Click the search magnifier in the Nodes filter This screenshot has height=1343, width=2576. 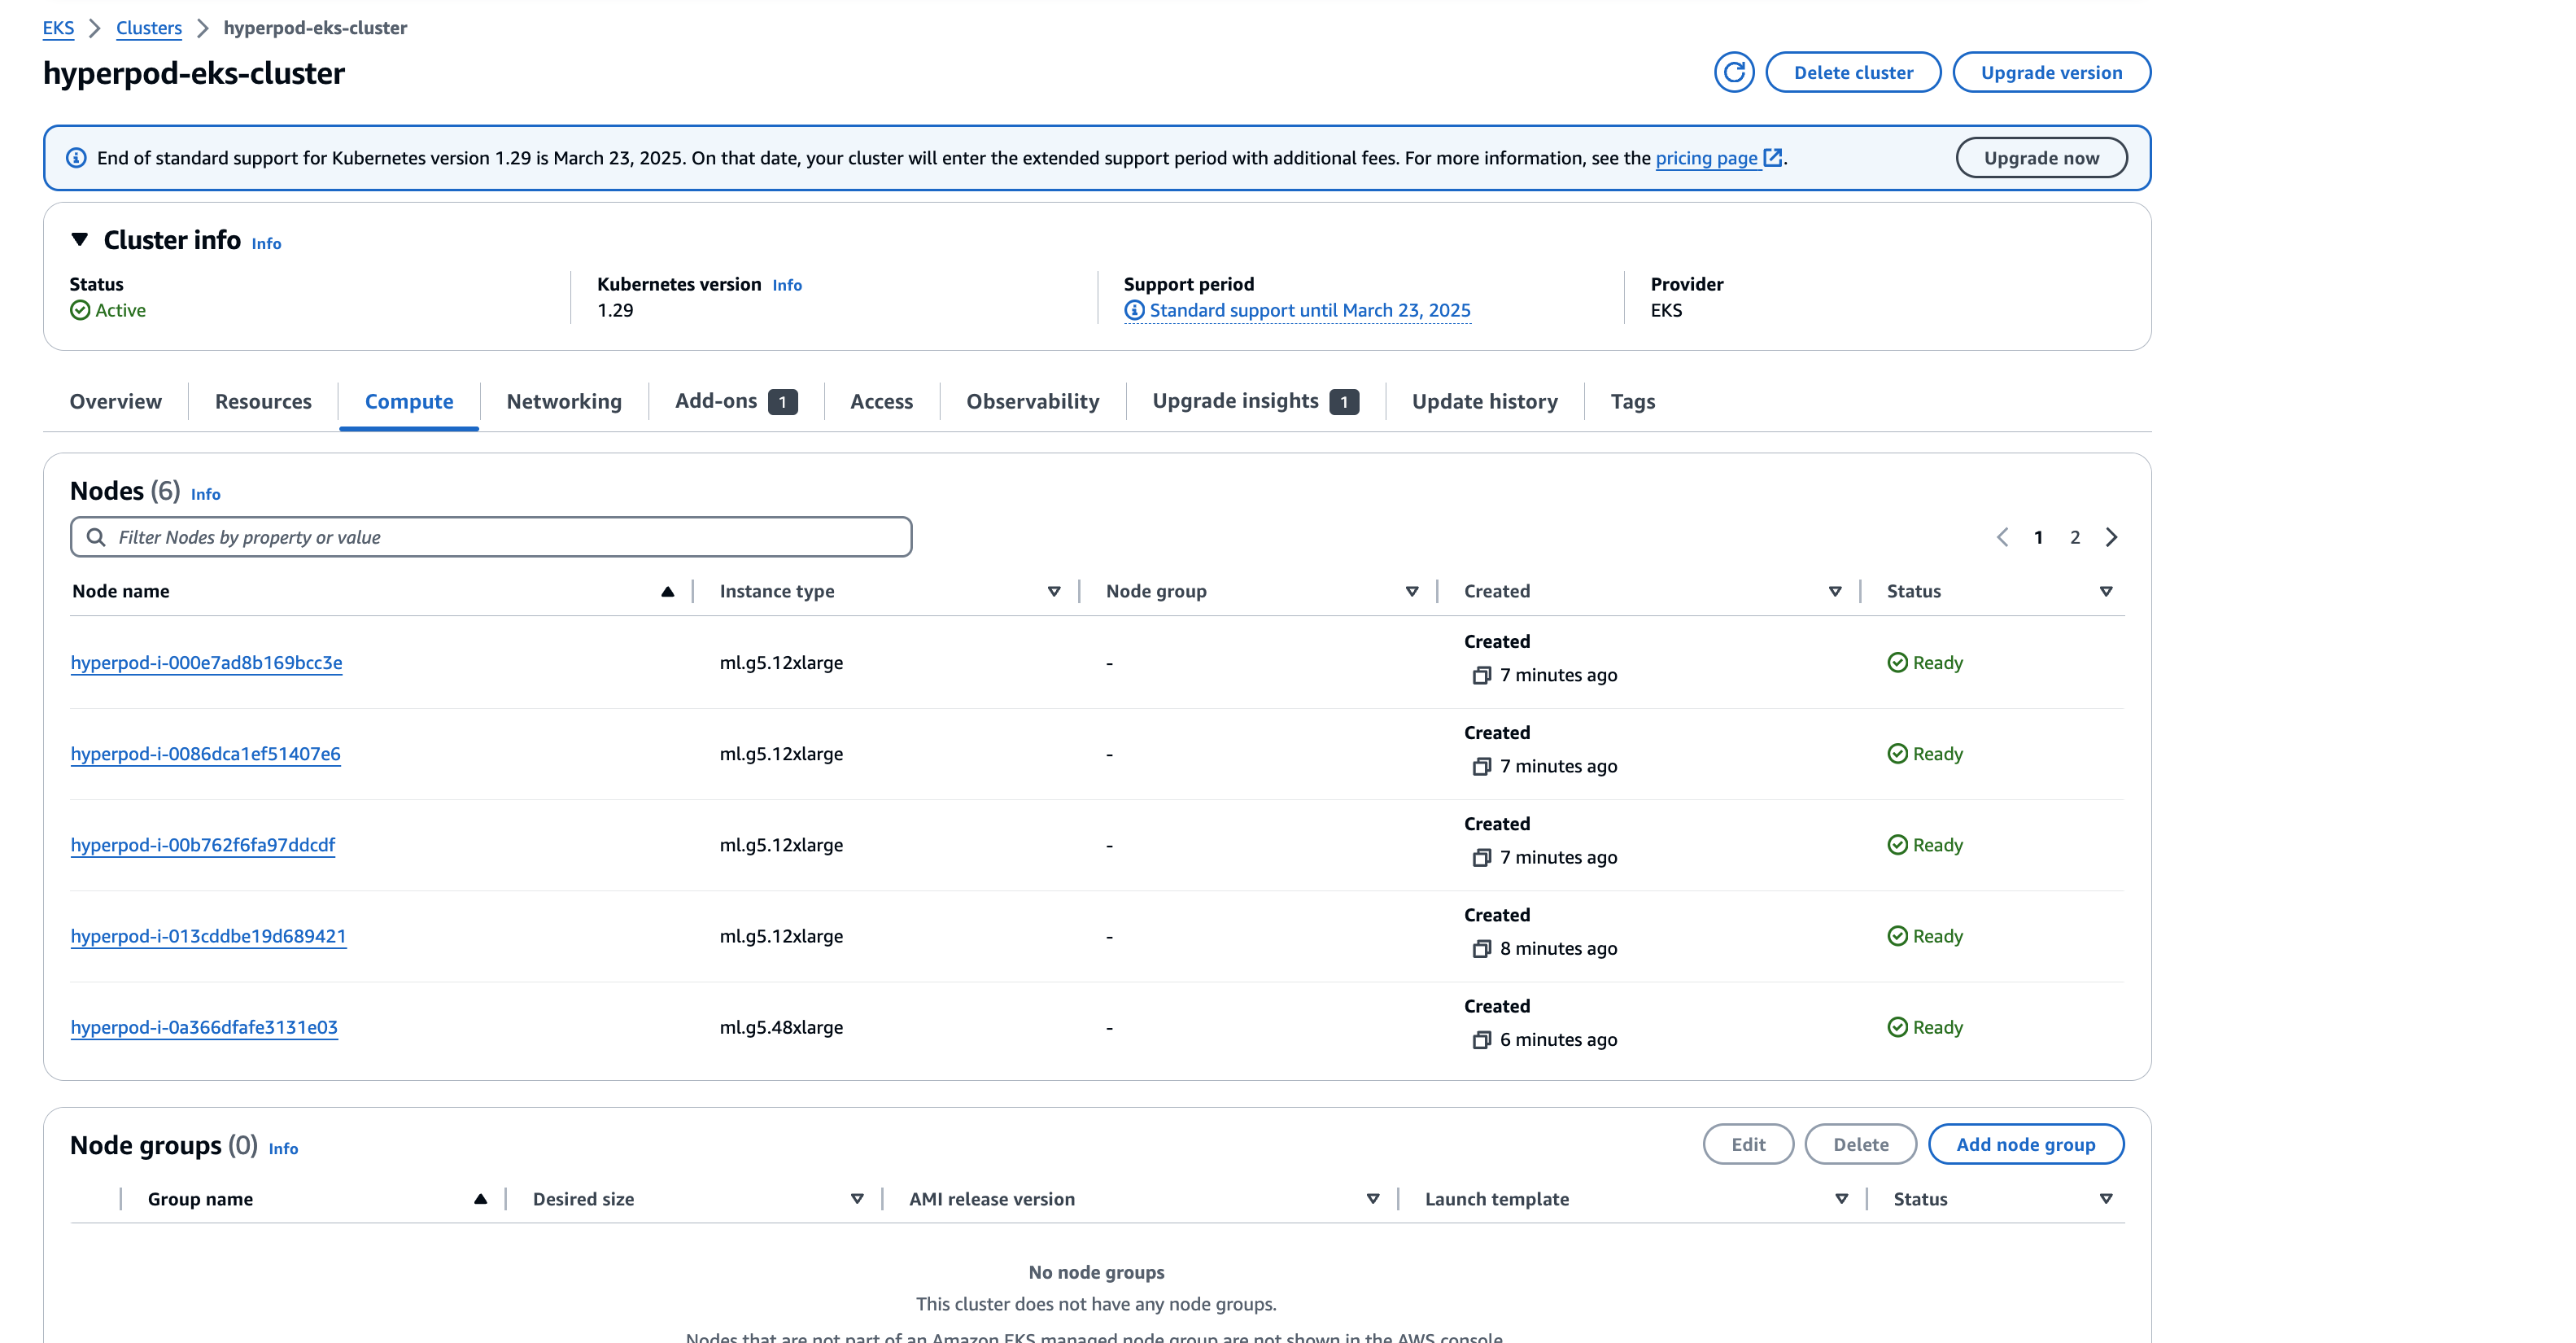point(96,537)
